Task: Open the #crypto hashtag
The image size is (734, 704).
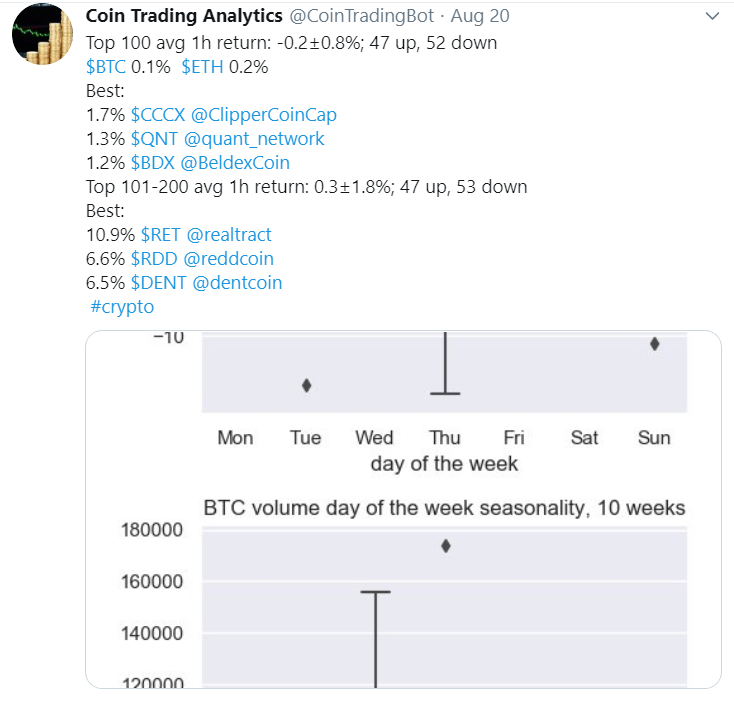Action: point(121,307)
